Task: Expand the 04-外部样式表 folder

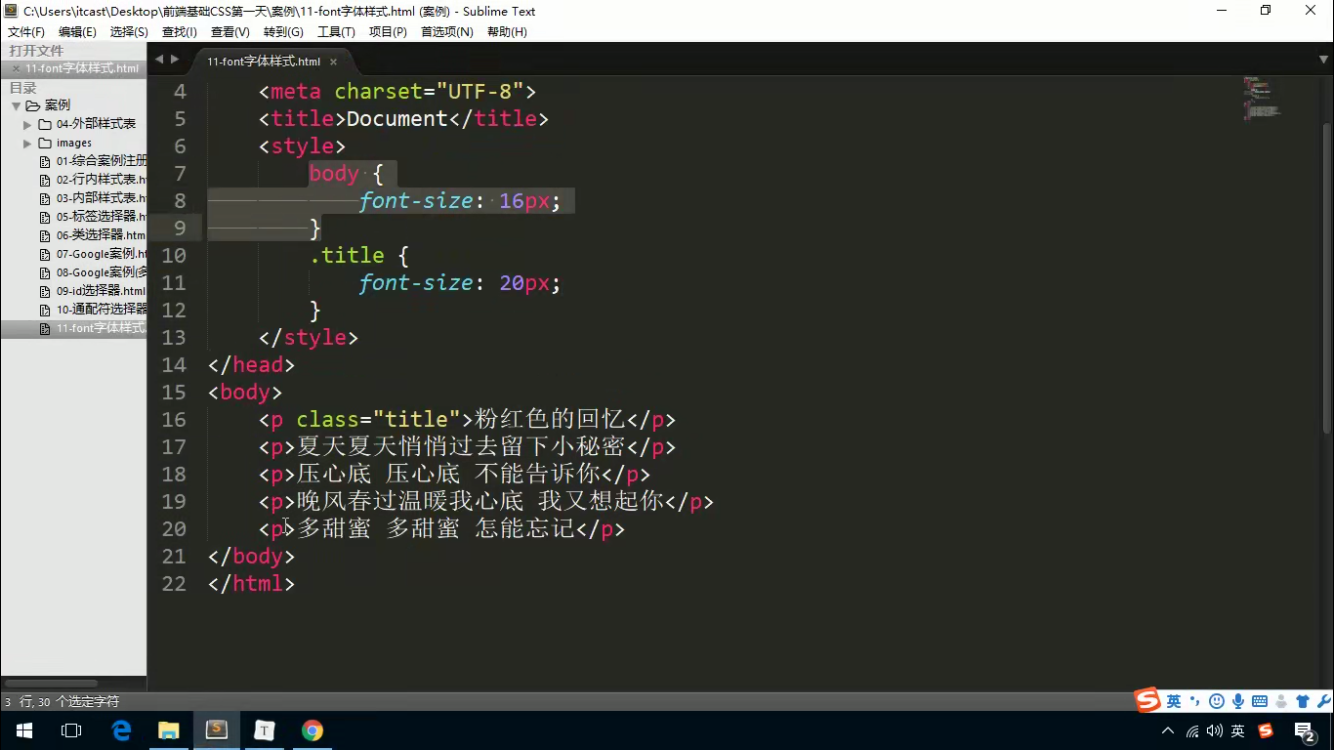Action: pyautogui.click(x=28, y=125)
